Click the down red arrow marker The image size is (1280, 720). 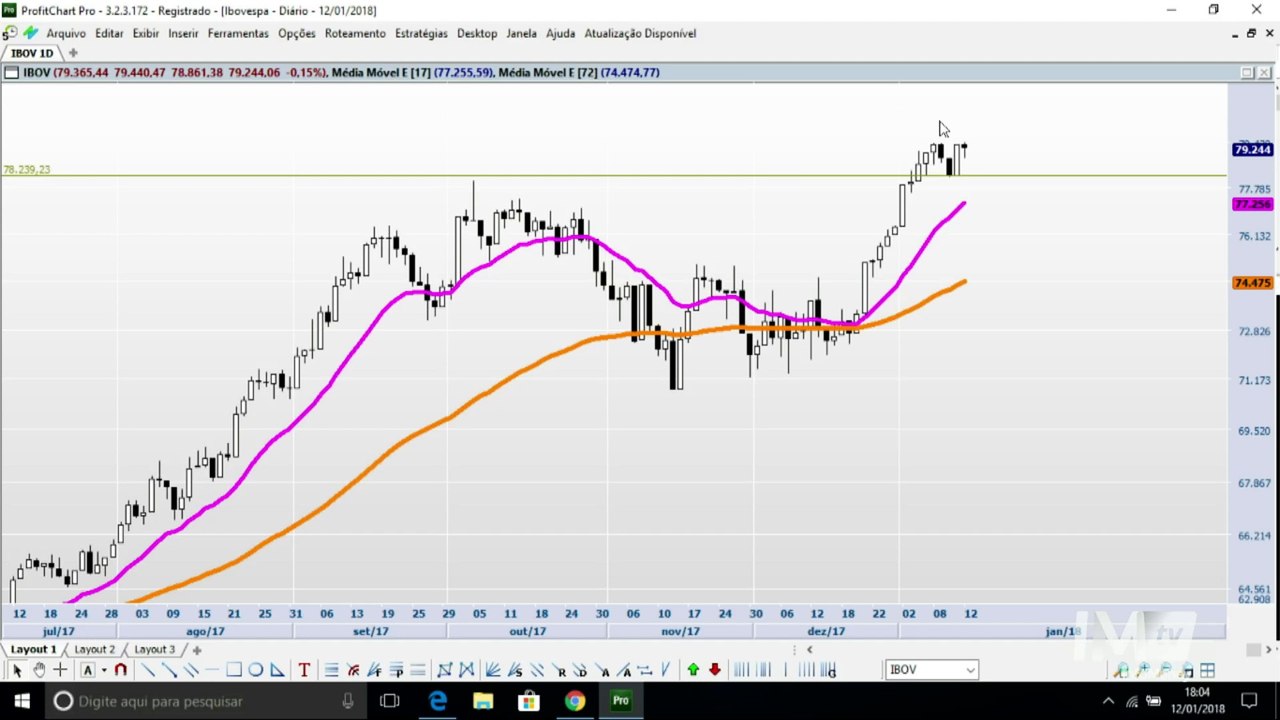(x=715, y=670)
